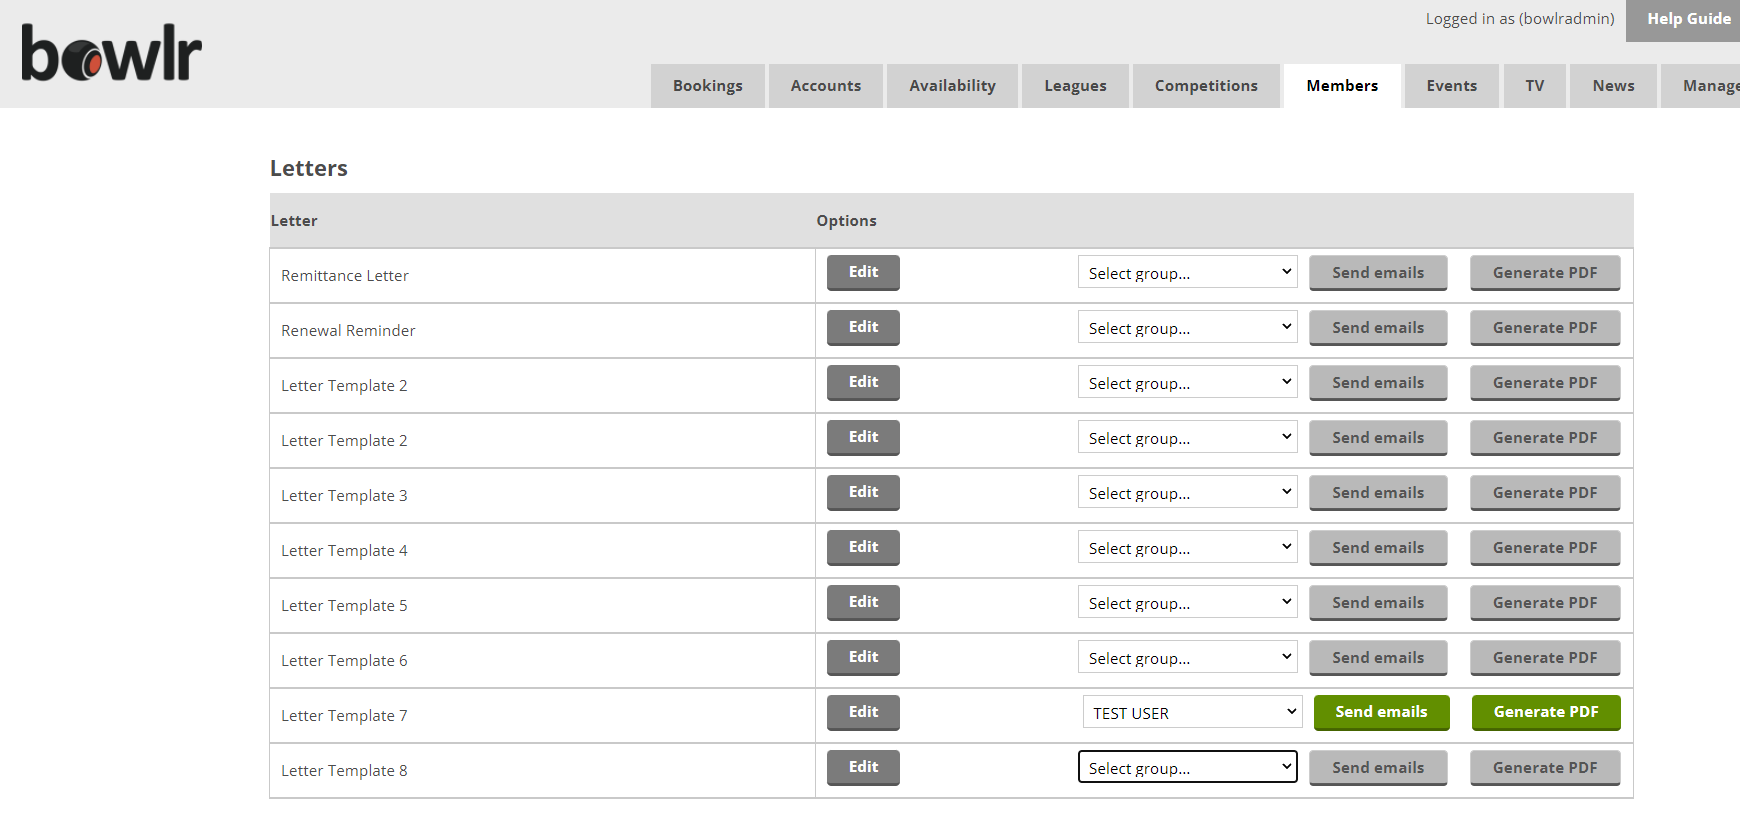
Task: Generate PDF for Letter Template 7
Action: click(x=1545, y=712)
